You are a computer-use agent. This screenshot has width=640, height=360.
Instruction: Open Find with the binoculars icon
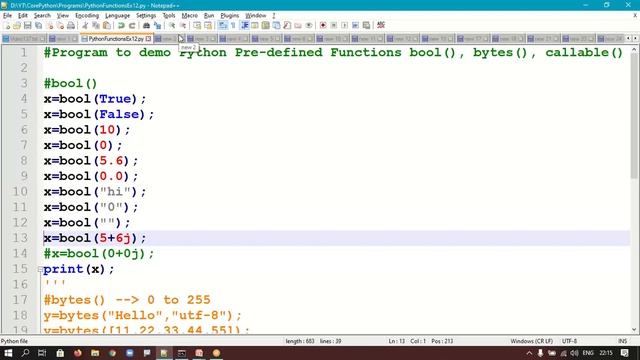146,25
